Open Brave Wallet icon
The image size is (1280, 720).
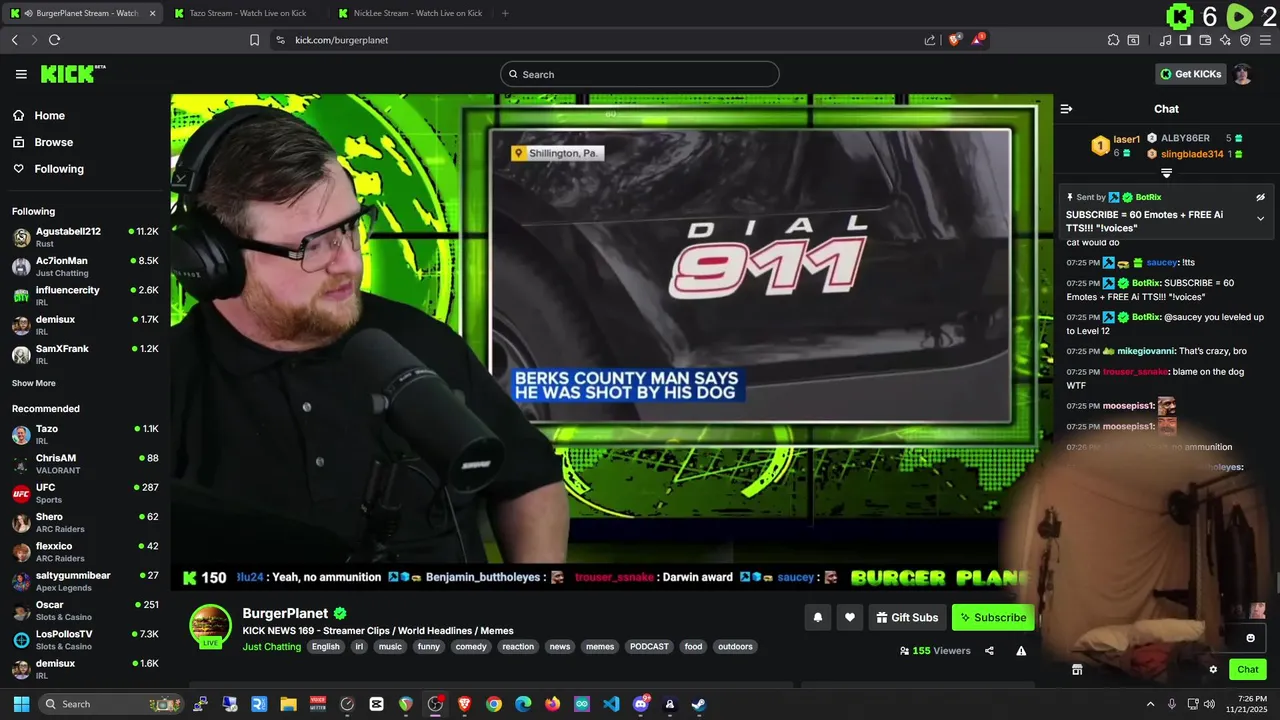1205,40
